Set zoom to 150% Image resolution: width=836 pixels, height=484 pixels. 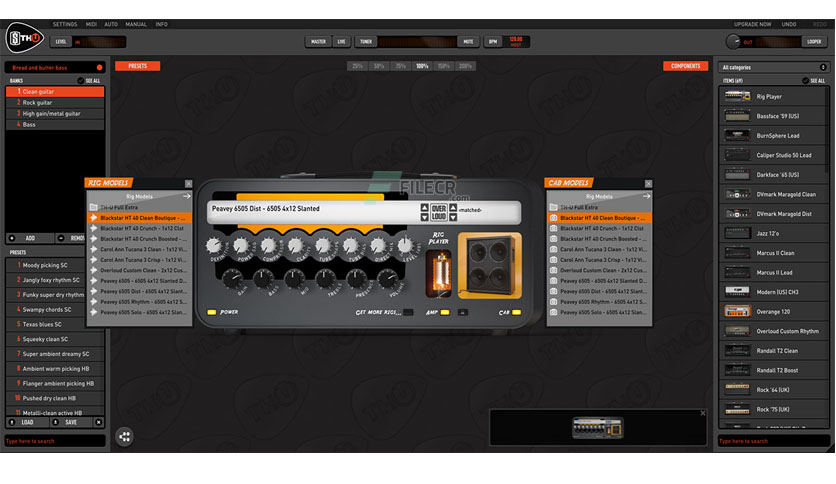pyautogui.click(x=444, y=66)
